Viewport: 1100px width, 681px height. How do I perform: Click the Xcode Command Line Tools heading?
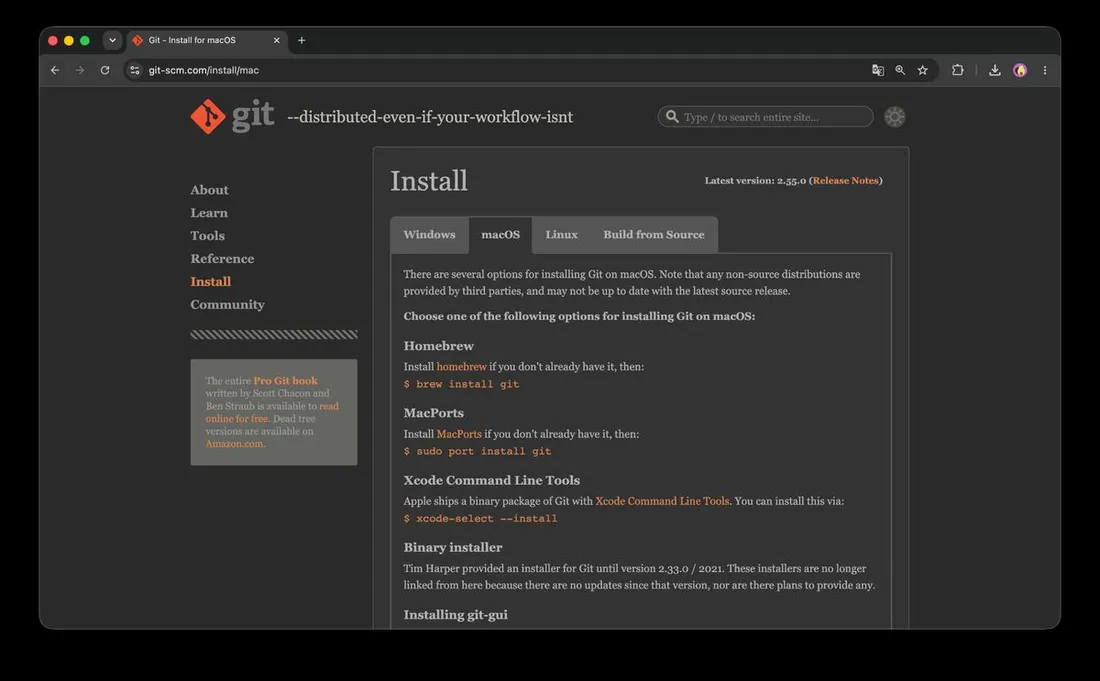click(492, 480)
